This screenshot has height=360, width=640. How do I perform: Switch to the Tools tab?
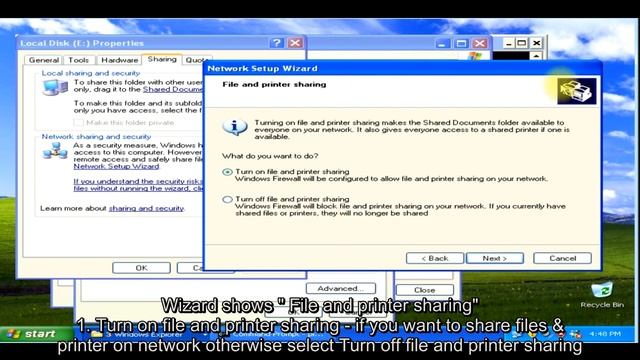pos(78,60)
